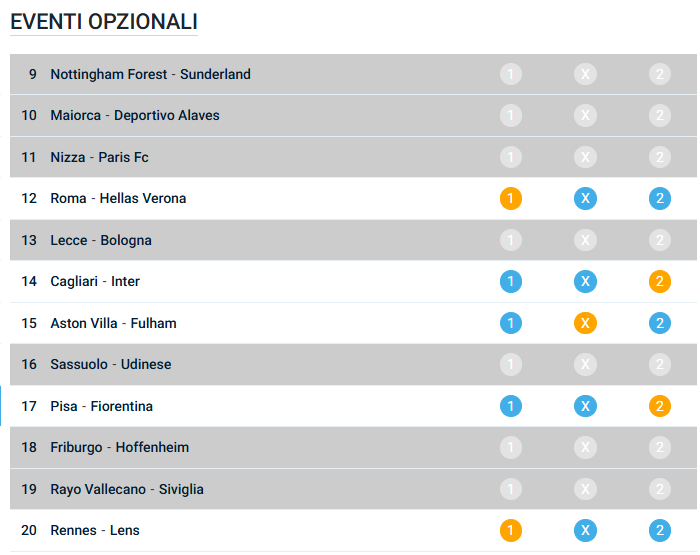
Task: Deselect outcome 1 for Rennes - Lens
Action: click(x=511, y=530)
